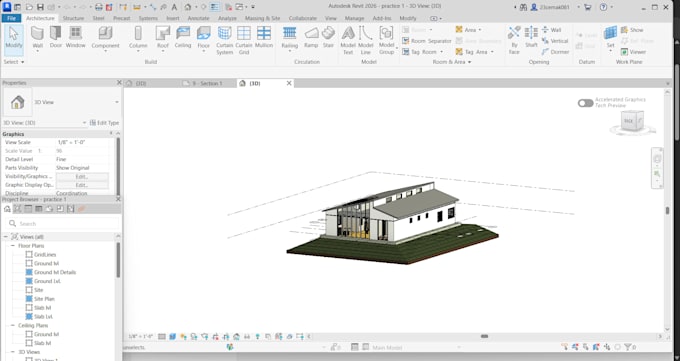Image resolution: width=680 pixels, height=361 pixels.
Task: Collapse the Floor Plans tree node
Action: [13, 246]
